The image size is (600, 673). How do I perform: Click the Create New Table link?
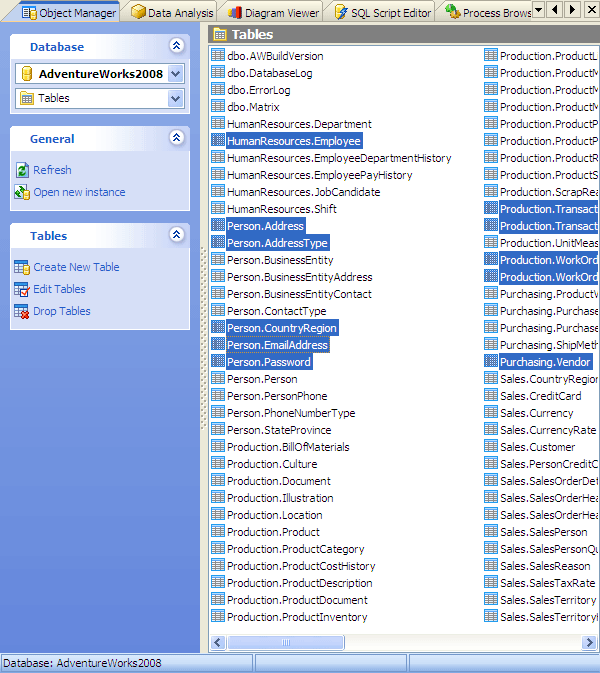(76, 267)
